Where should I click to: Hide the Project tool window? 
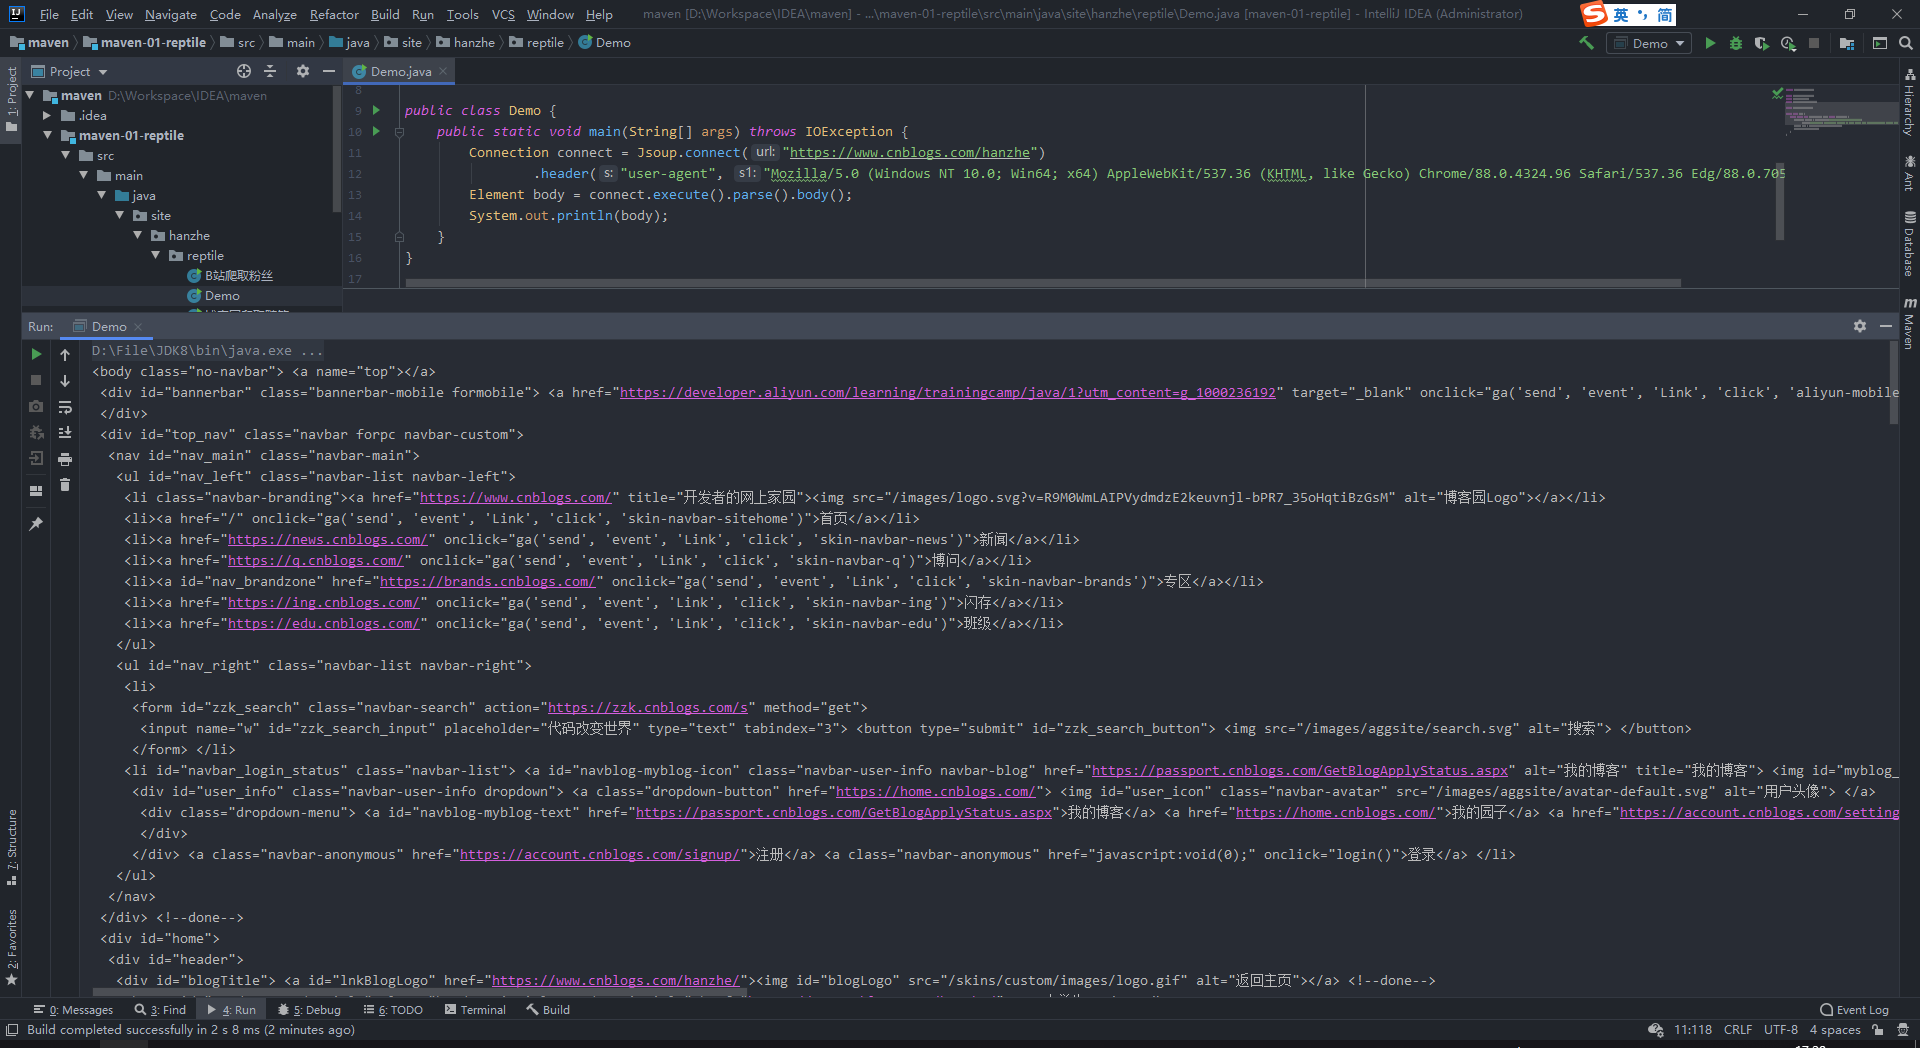[x=329, y=71]
